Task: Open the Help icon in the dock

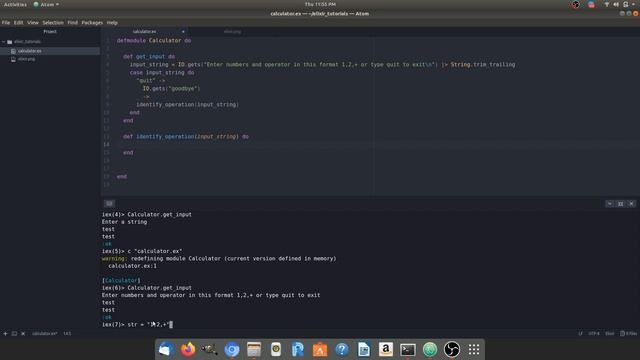Action: (x=342, y=349)
